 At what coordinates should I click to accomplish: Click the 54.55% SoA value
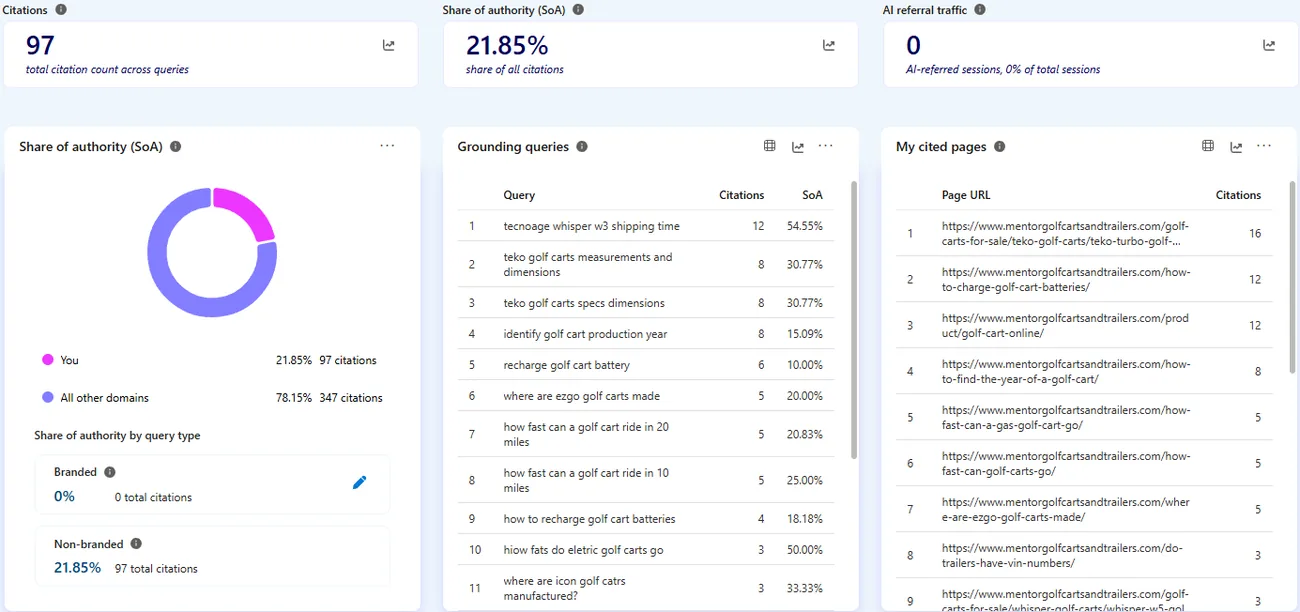pyautogui.click(x=805, y=226)
